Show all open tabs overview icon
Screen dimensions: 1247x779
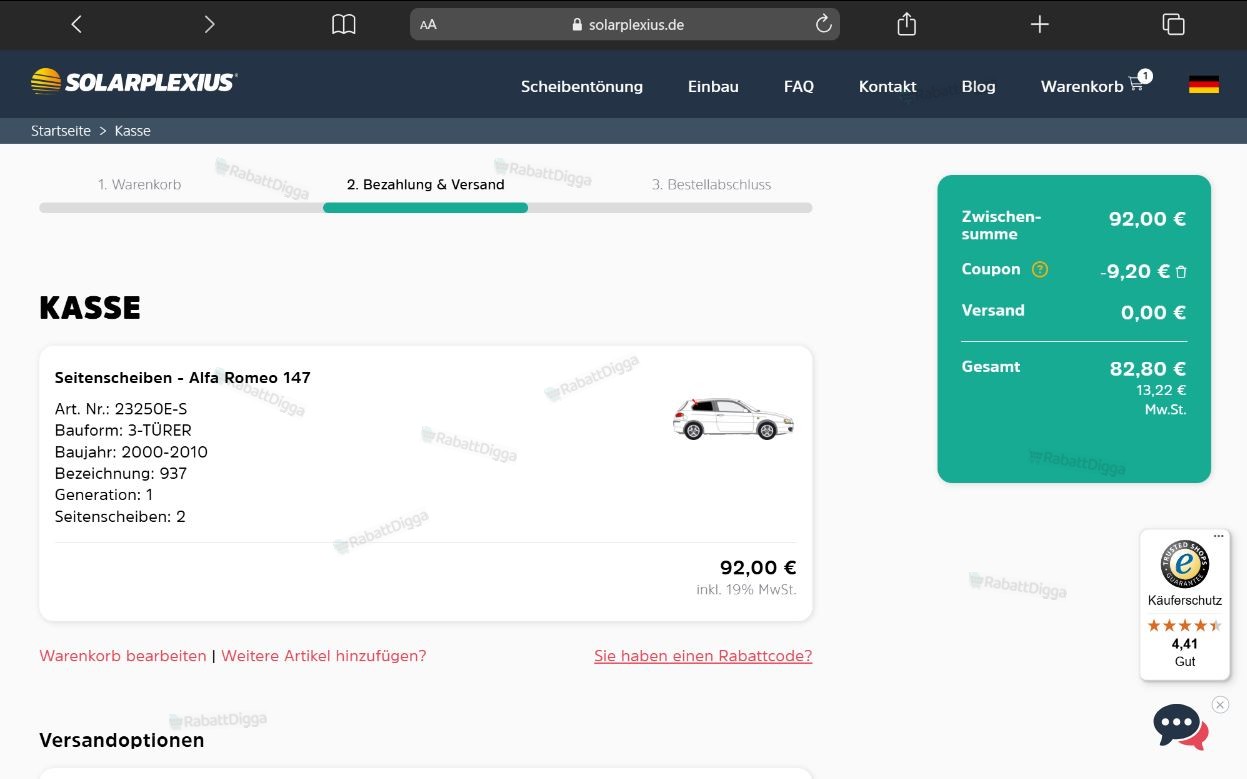pyautogui.click(x=1173, y=24)
